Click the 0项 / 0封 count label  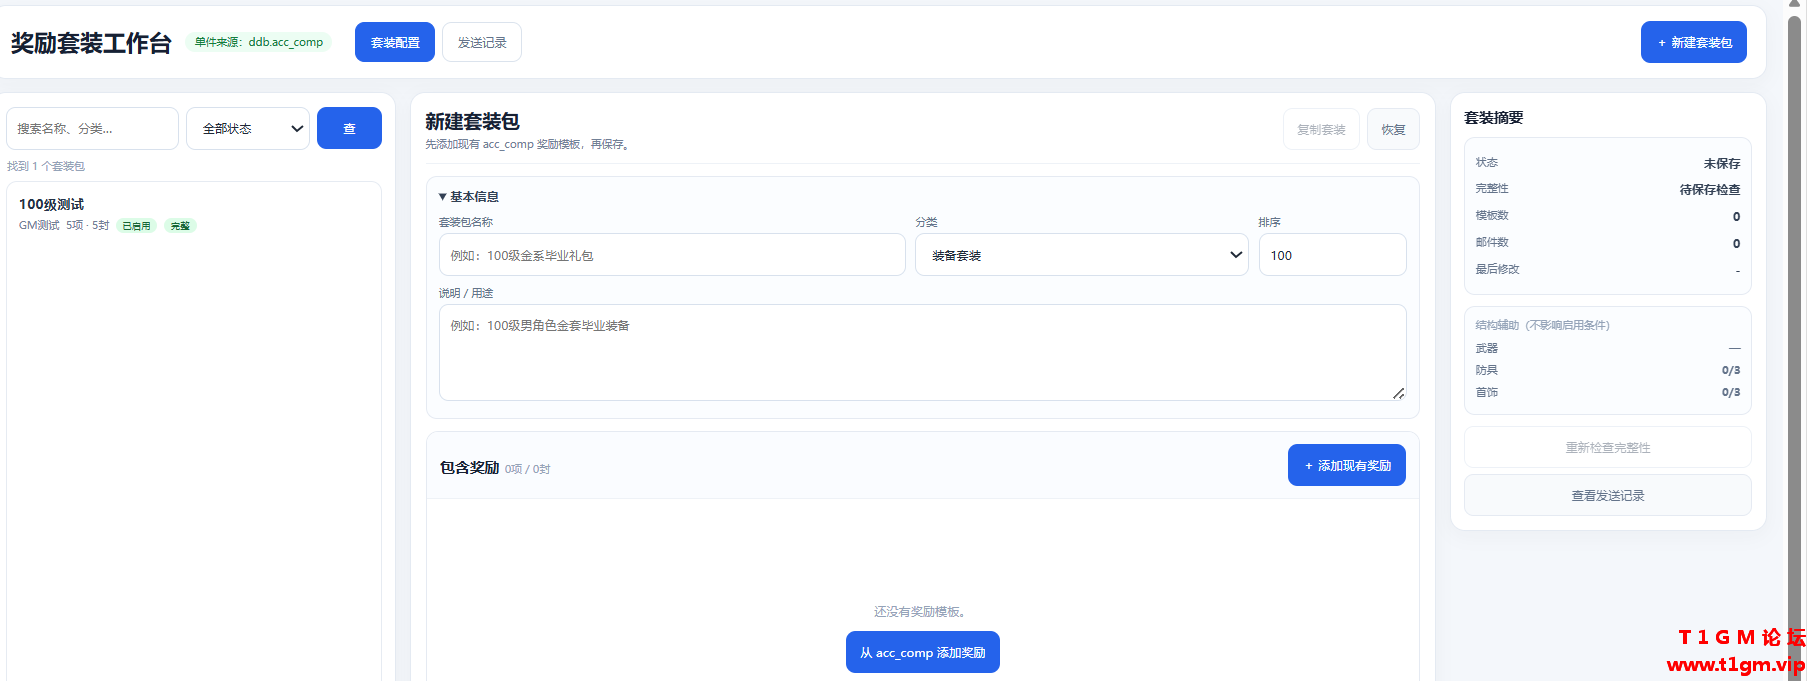coord(527,469)
